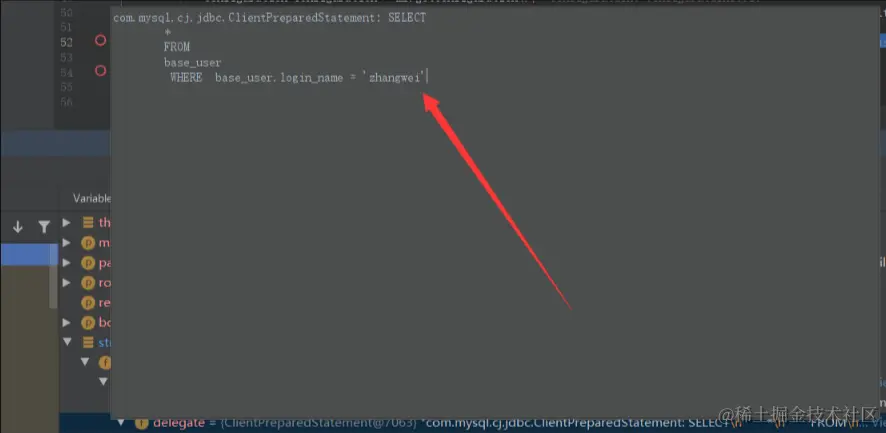
Task: Switch to the Variables tab
Action: (x=92, y=198)
